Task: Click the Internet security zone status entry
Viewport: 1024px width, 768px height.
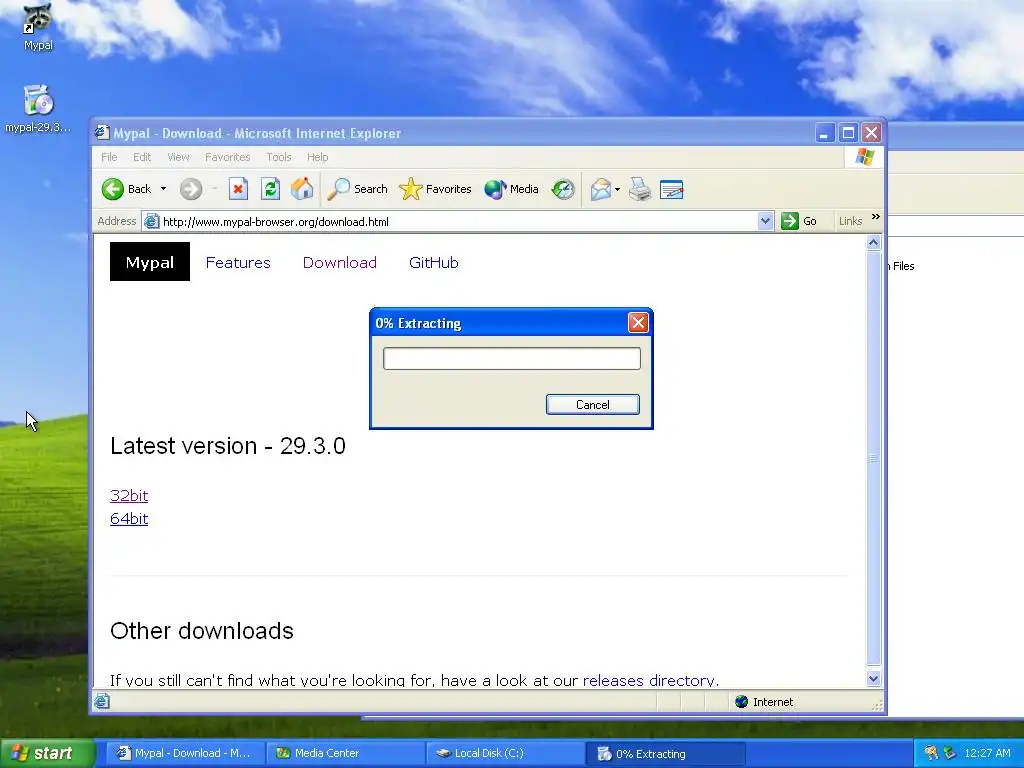Action: point(764,702)
